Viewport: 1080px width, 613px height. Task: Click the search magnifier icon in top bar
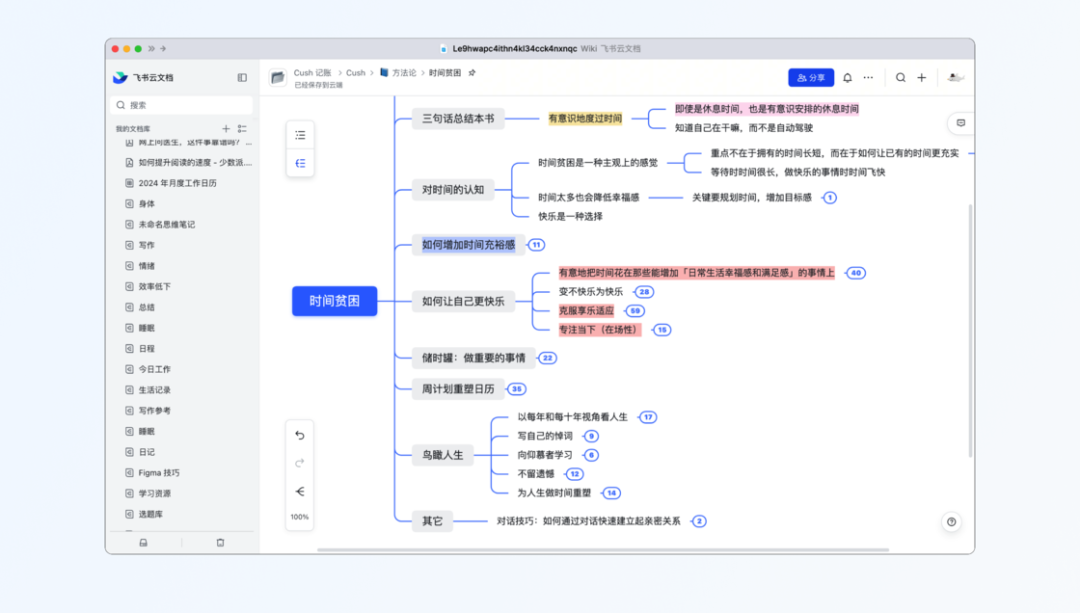click(900, 78)
